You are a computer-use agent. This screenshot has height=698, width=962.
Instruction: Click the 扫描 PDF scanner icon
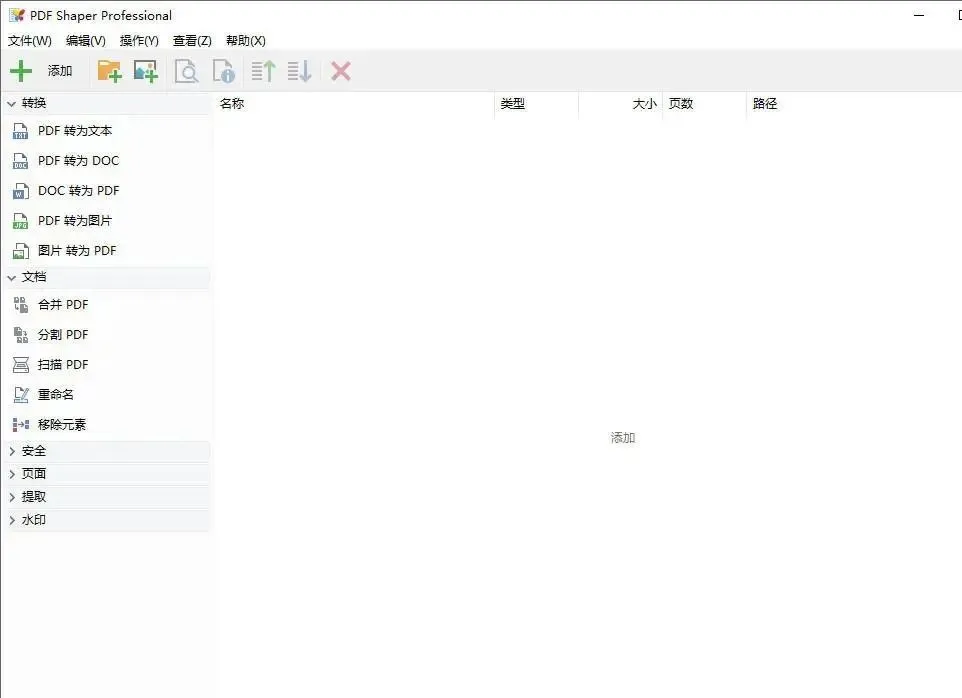20,365
